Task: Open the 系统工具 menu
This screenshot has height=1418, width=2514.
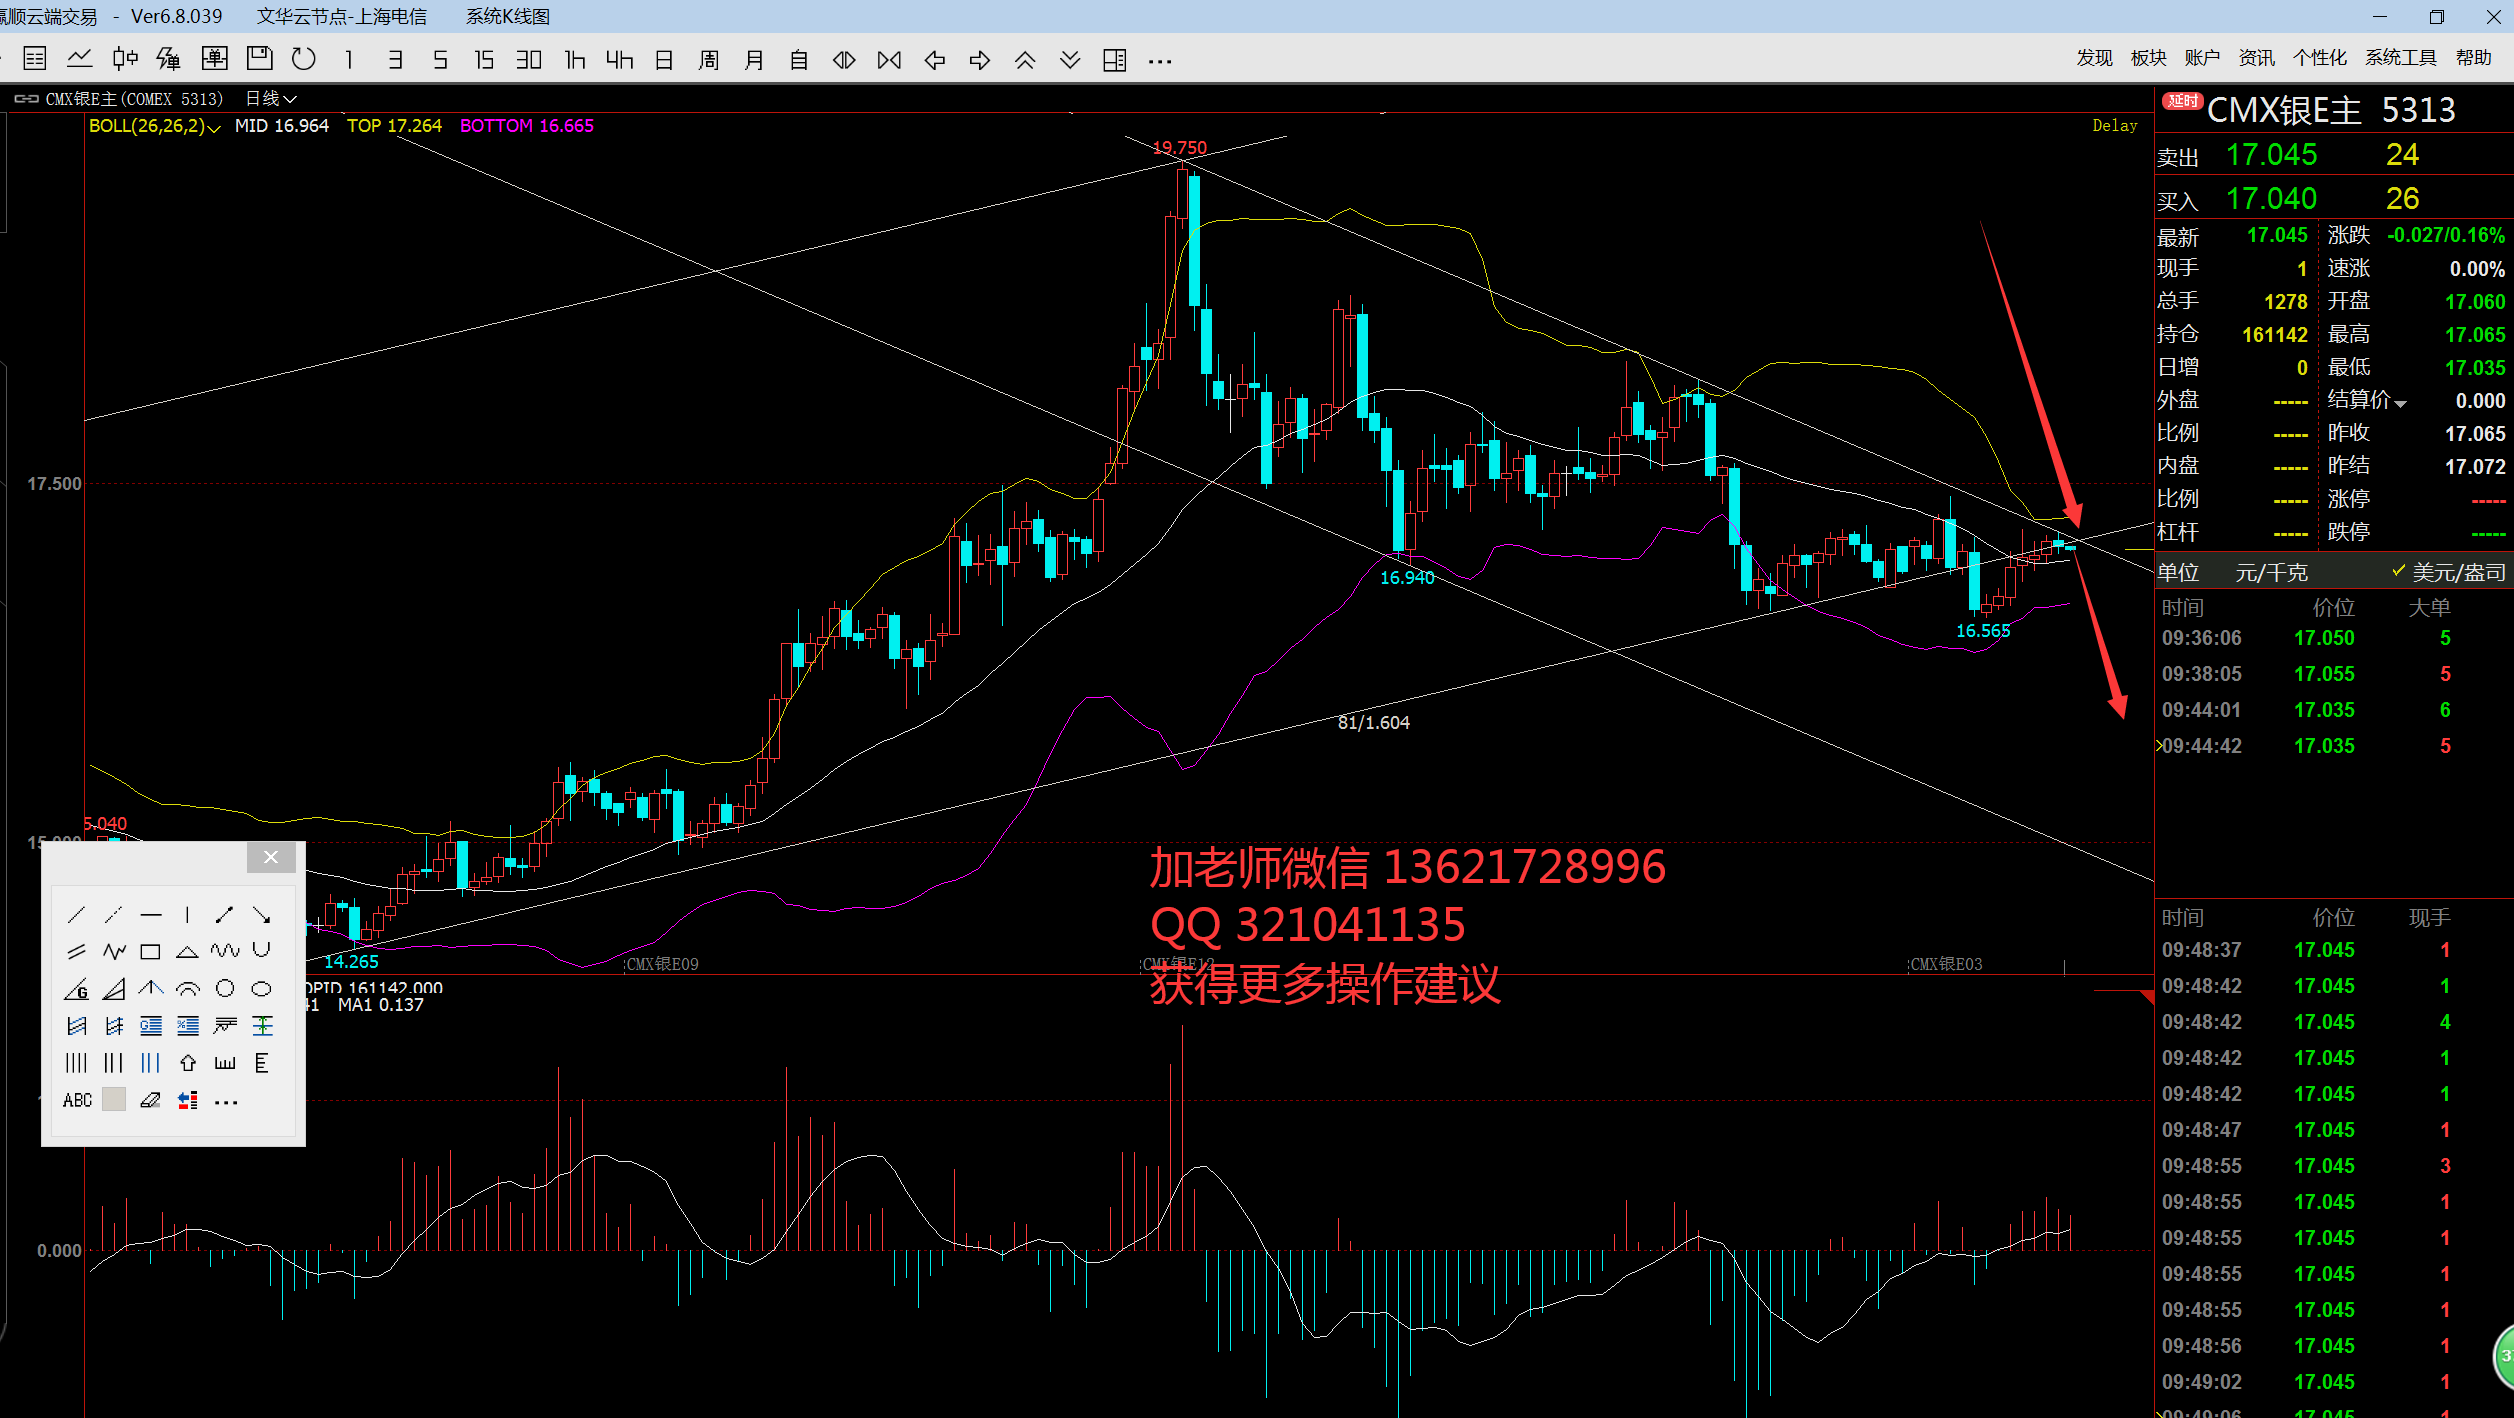Action: 2400,58
